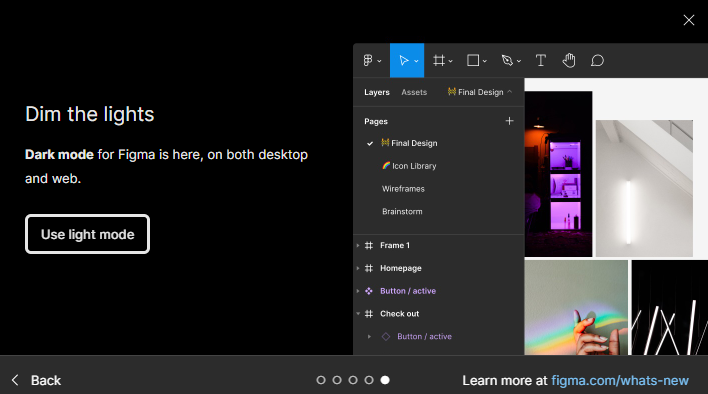Screen dimensions: 708x394
Task: Click rainbow hand image on canvas
Action: click(x=576, y=307)
